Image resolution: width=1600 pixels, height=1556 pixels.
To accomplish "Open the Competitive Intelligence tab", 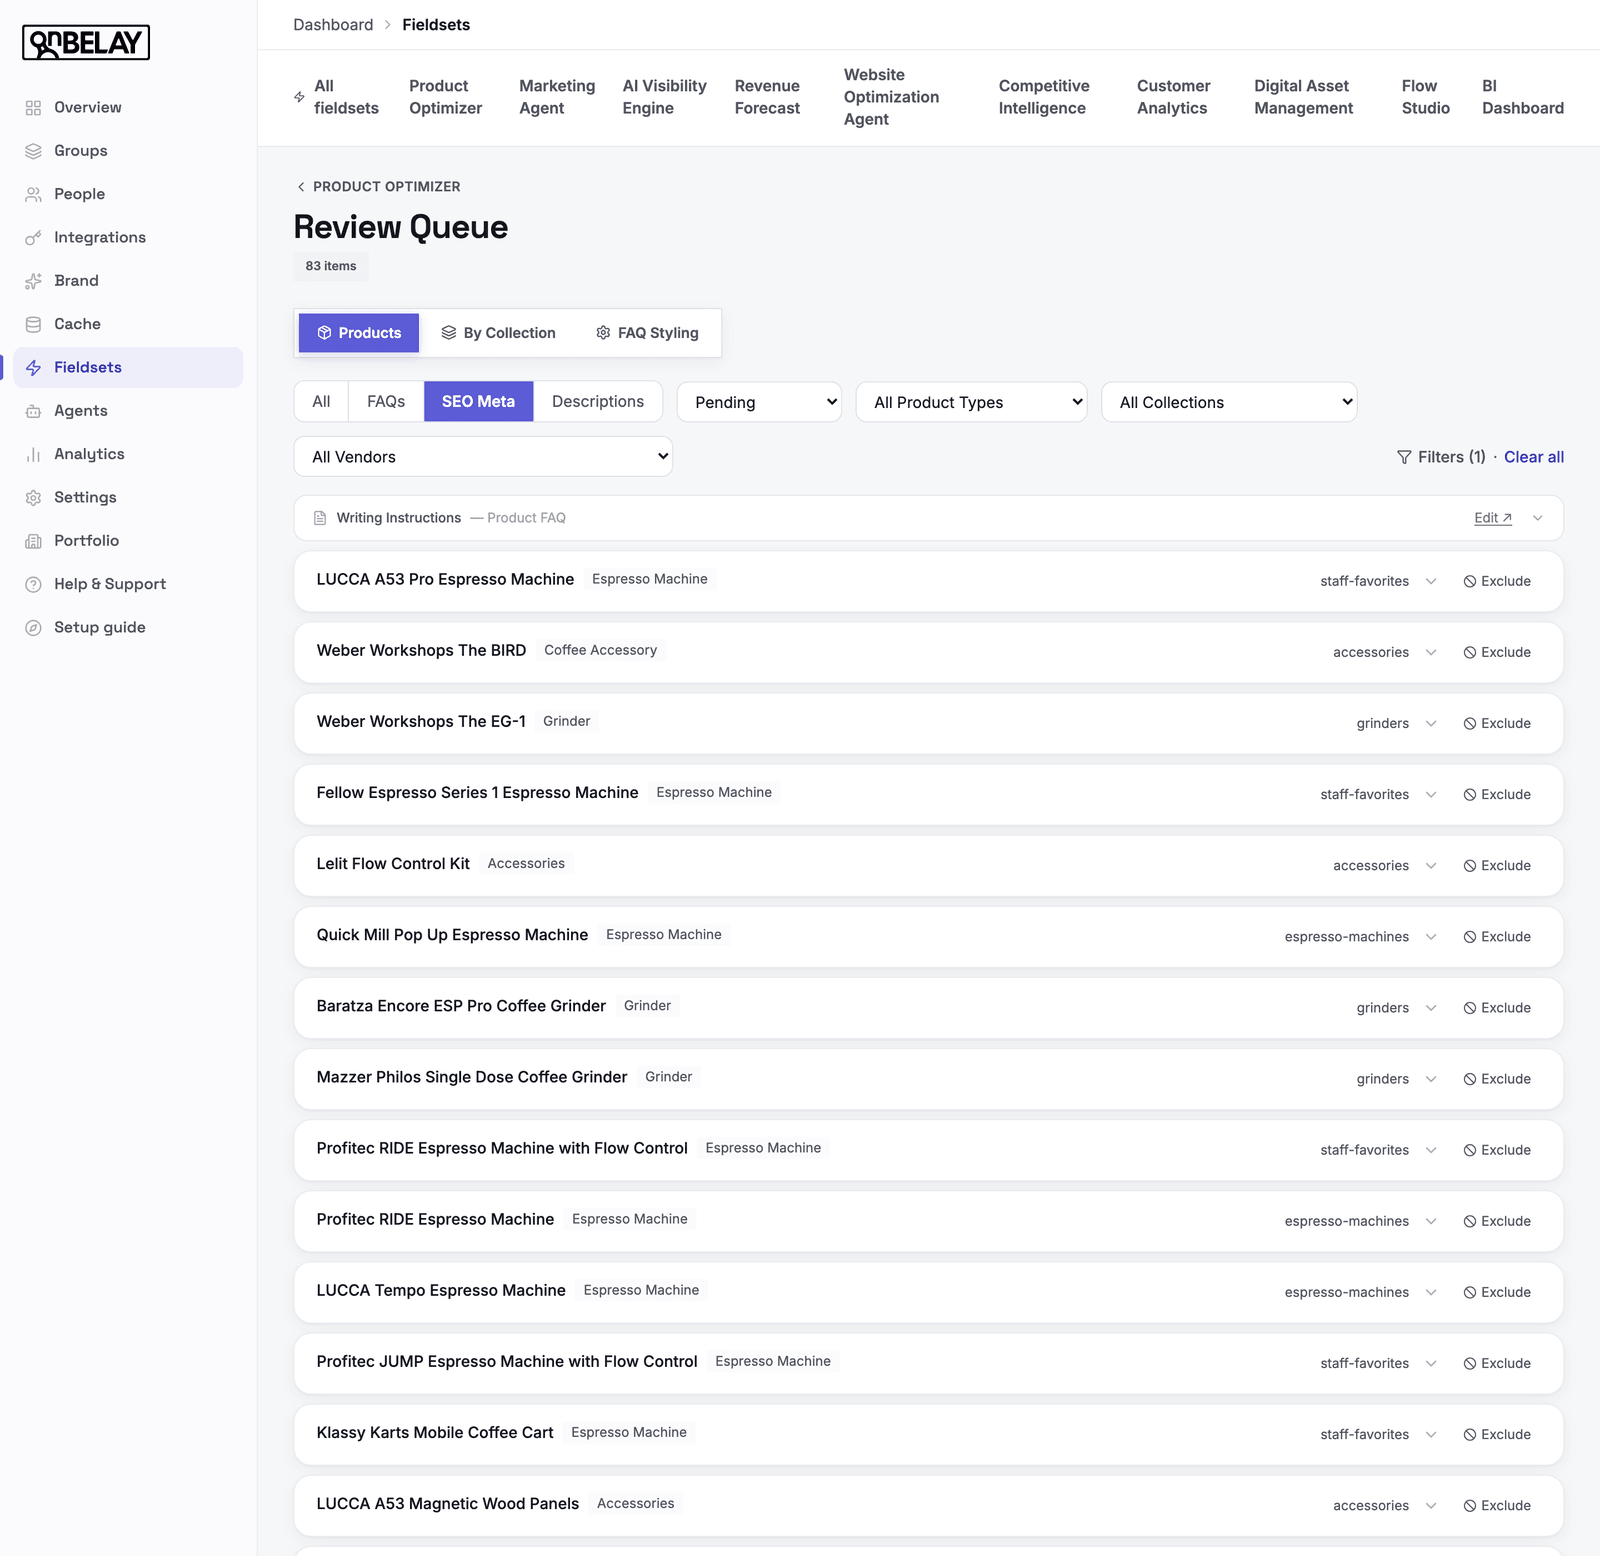I will tap(1044, 97).
